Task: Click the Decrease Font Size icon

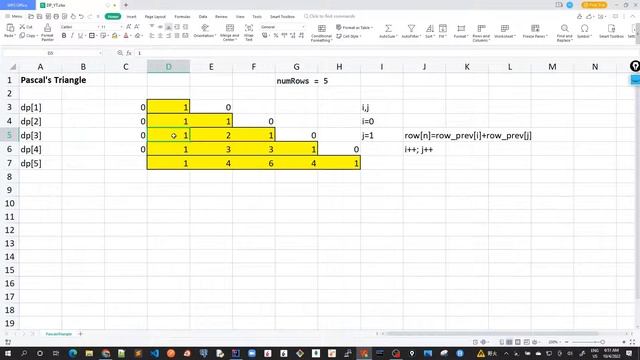Action: (137, 27)
